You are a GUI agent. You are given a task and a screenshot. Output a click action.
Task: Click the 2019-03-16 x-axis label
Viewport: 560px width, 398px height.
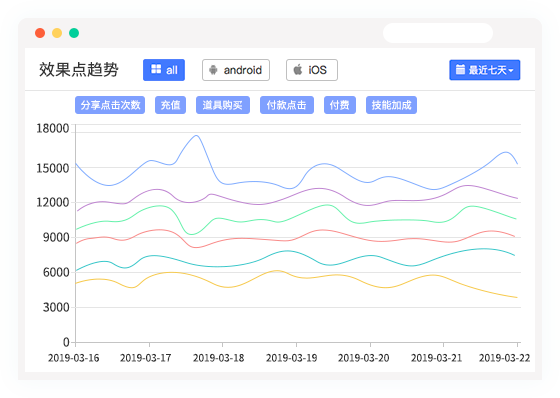click(x=74, y=358)
